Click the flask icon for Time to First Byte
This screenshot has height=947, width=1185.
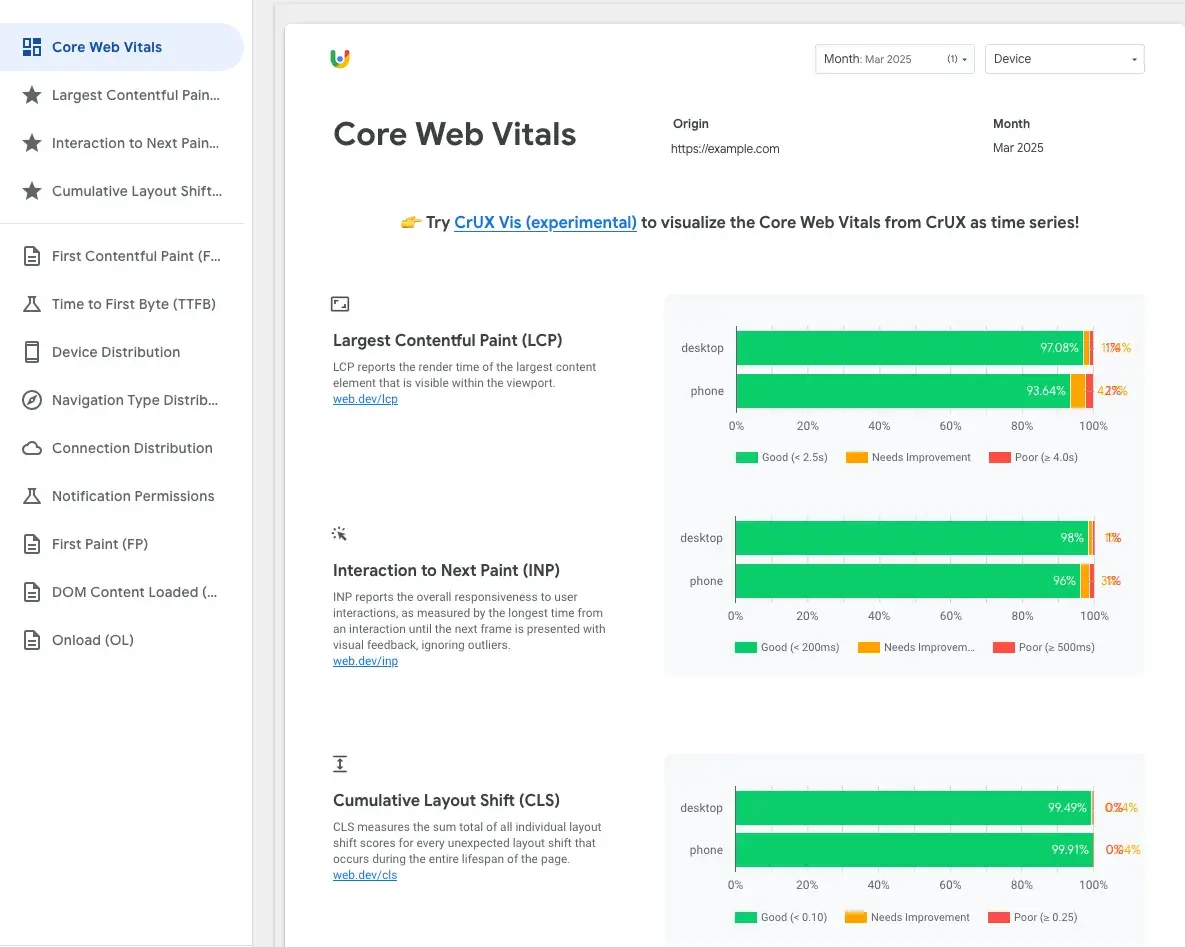point(32,304)
